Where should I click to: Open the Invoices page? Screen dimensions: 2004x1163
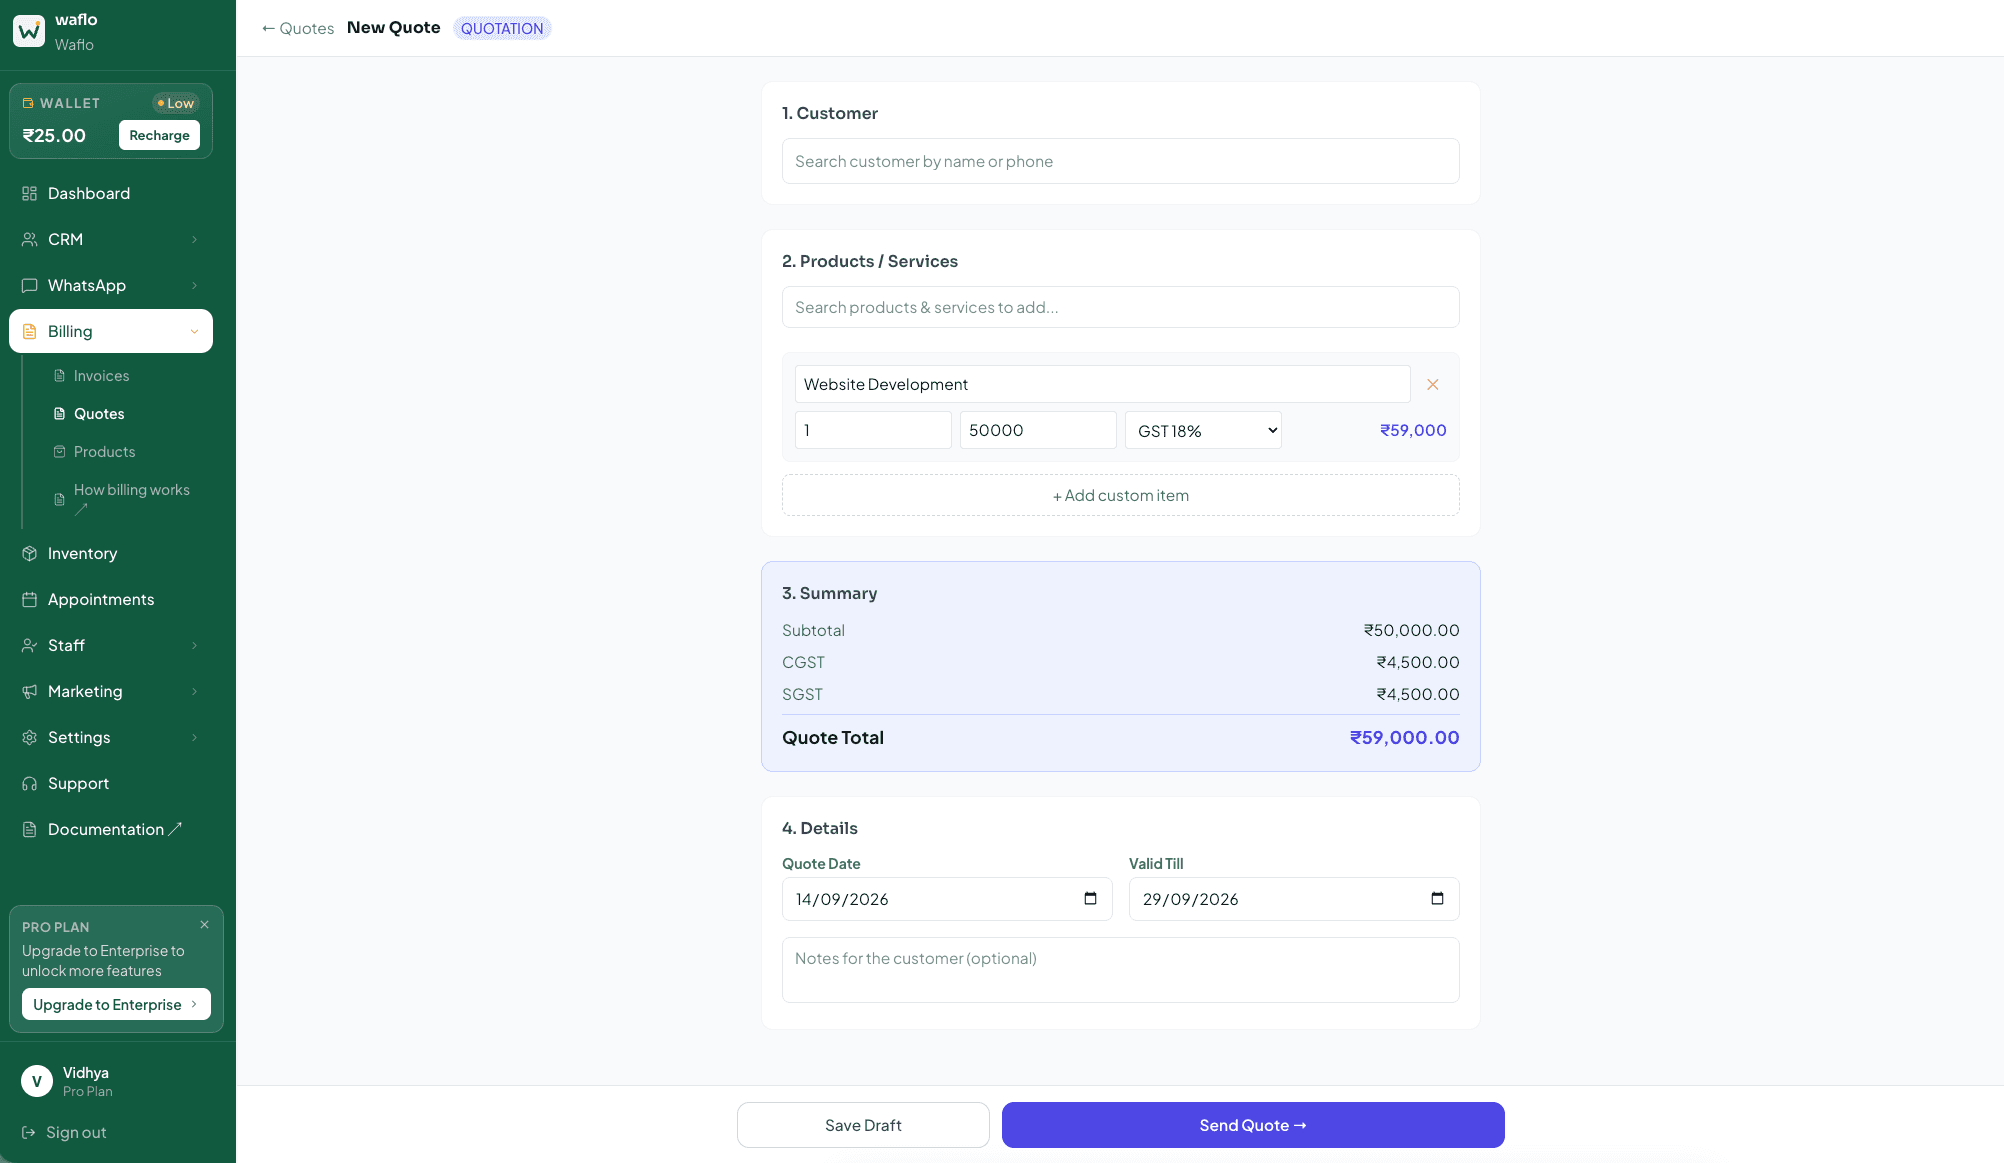click(x=101, y=376)
